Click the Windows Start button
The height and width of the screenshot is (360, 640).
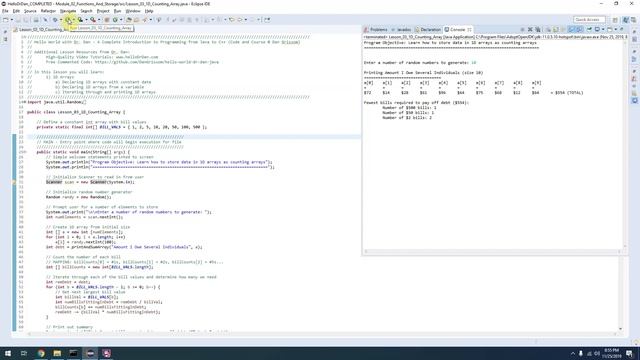tap(8, 353)
